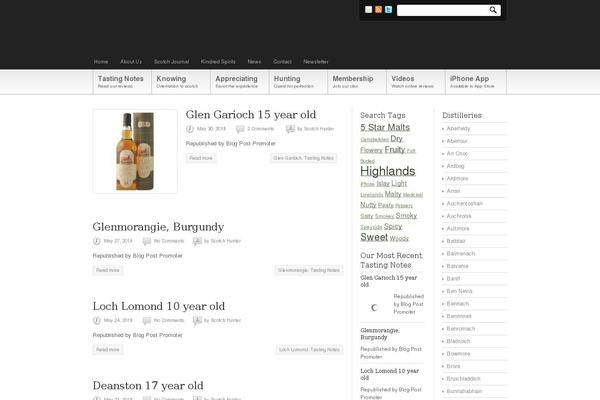Select the Membership tab
600x400 pixels.
(x=357, y=82)
